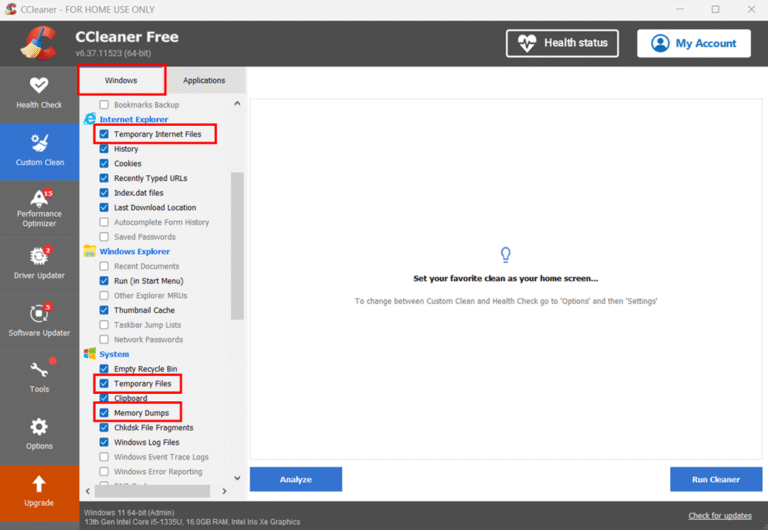Click Windows 11 64-bit status text
Screen dimensions: 768x530
click(129, 512)
